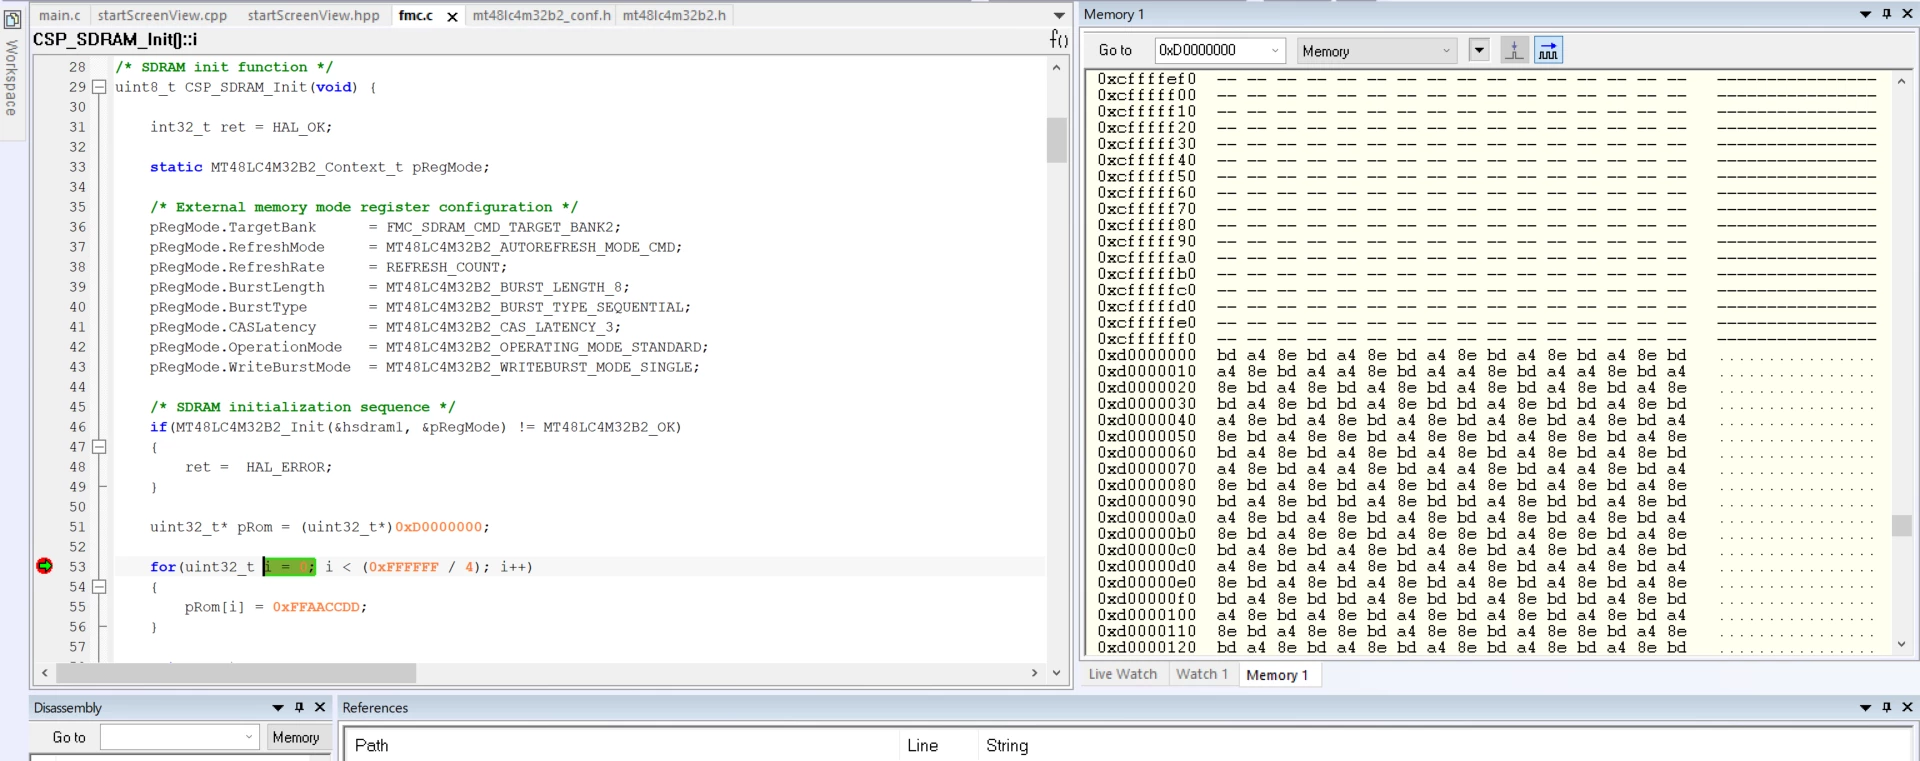Pin the References panel
This screenshot has height=761, width=1920.
point(1887,707)
